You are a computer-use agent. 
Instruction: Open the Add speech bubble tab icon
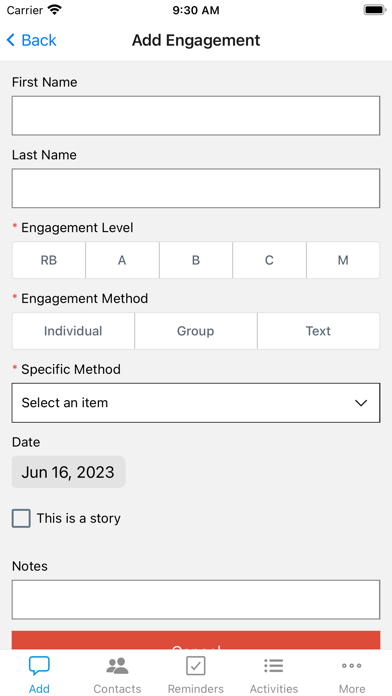tap(39, 666)
